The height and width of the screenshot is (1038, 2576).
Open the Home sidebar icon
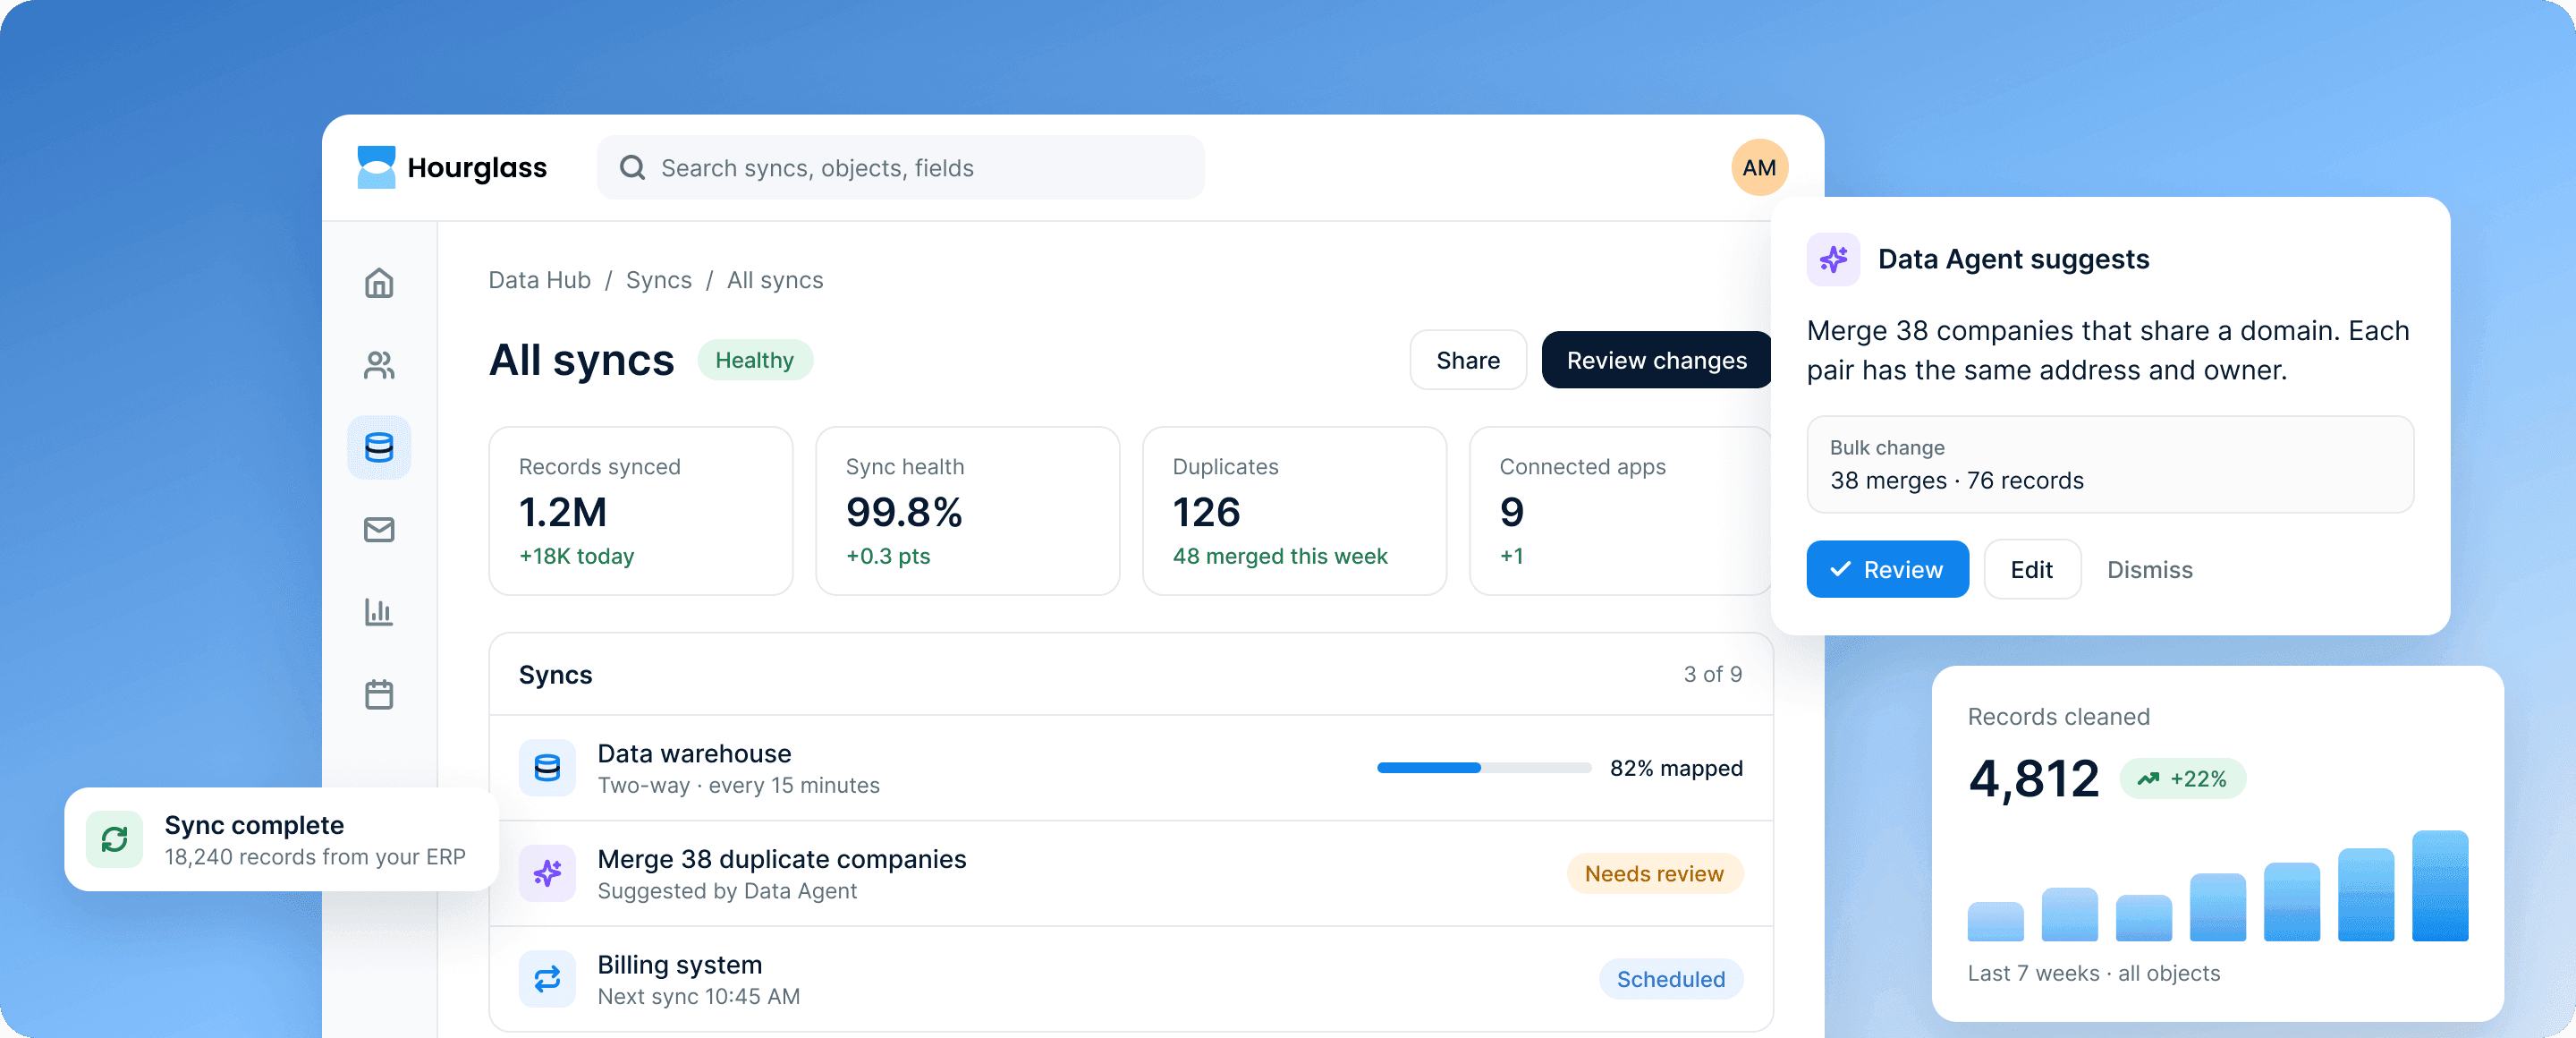(379, 283)
